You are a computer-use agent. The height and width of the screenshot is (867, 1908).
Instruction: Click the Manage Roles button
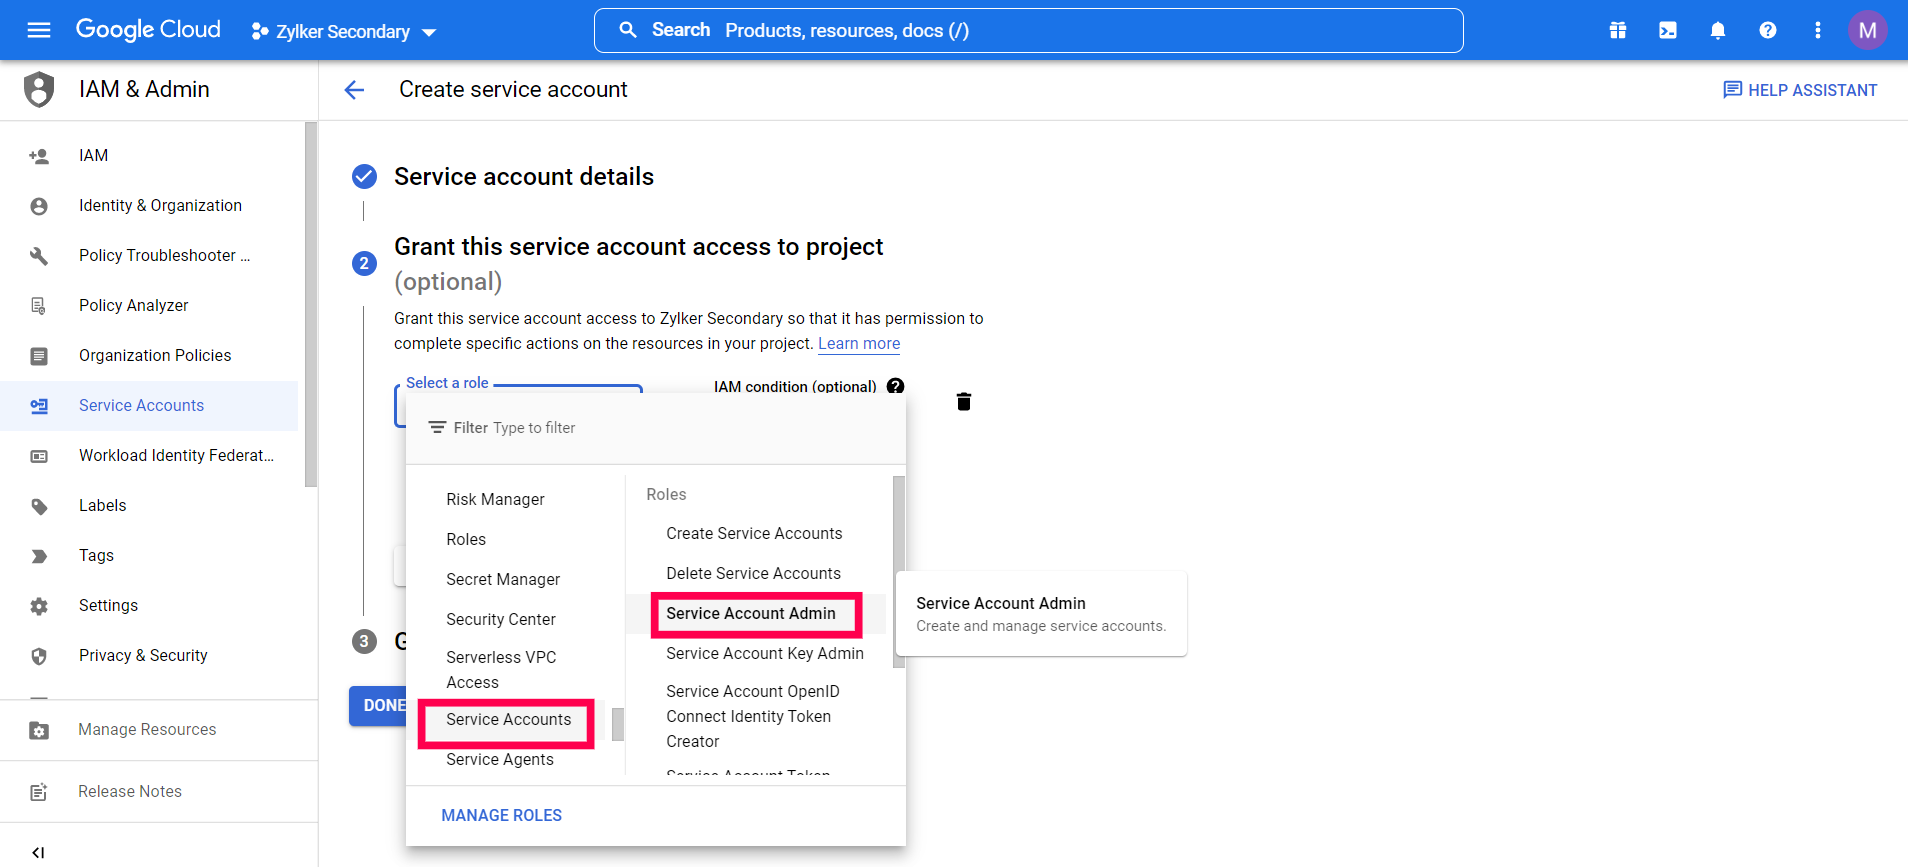[x=502, y=815]
